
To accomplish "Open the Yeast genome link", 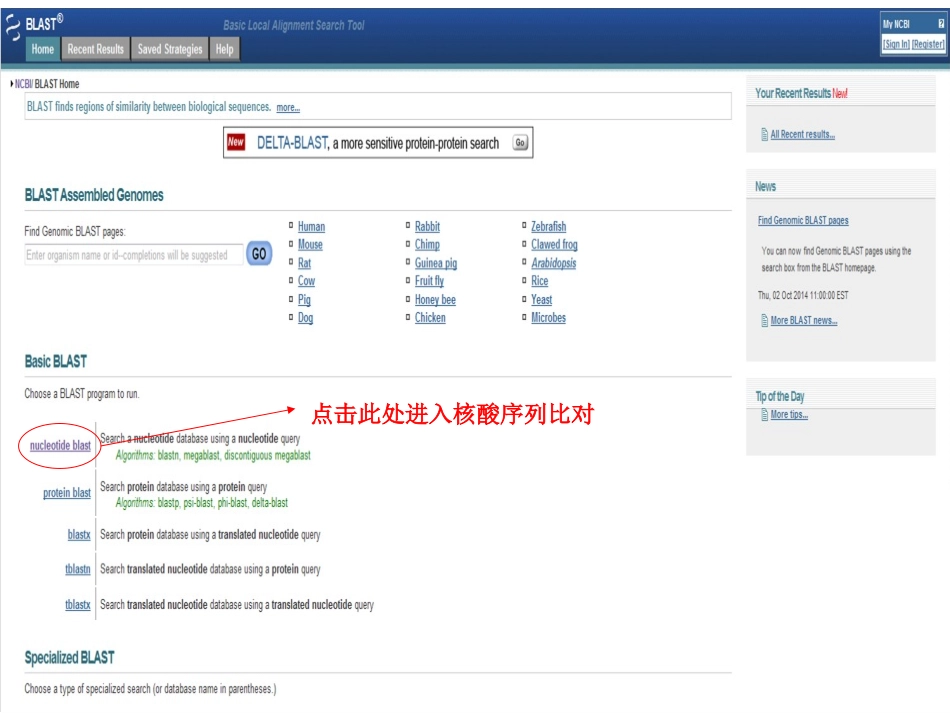I will point(542,299).
